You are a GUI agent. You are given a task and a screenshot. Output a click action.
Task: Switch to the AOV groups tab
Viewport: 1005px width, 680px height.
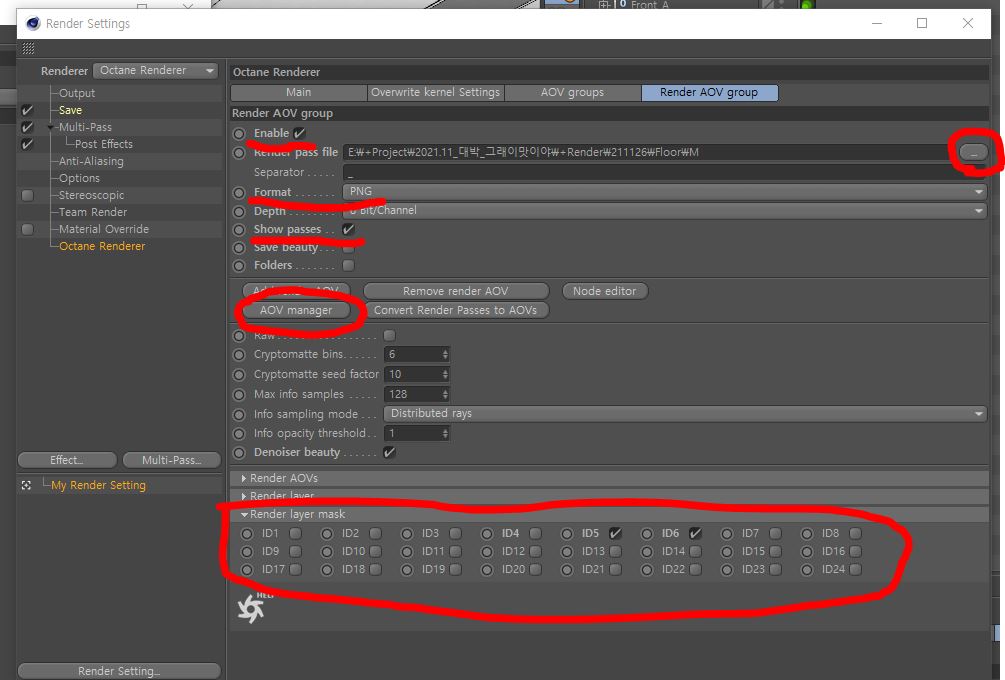pyautogui.click(x=572, y=92)
